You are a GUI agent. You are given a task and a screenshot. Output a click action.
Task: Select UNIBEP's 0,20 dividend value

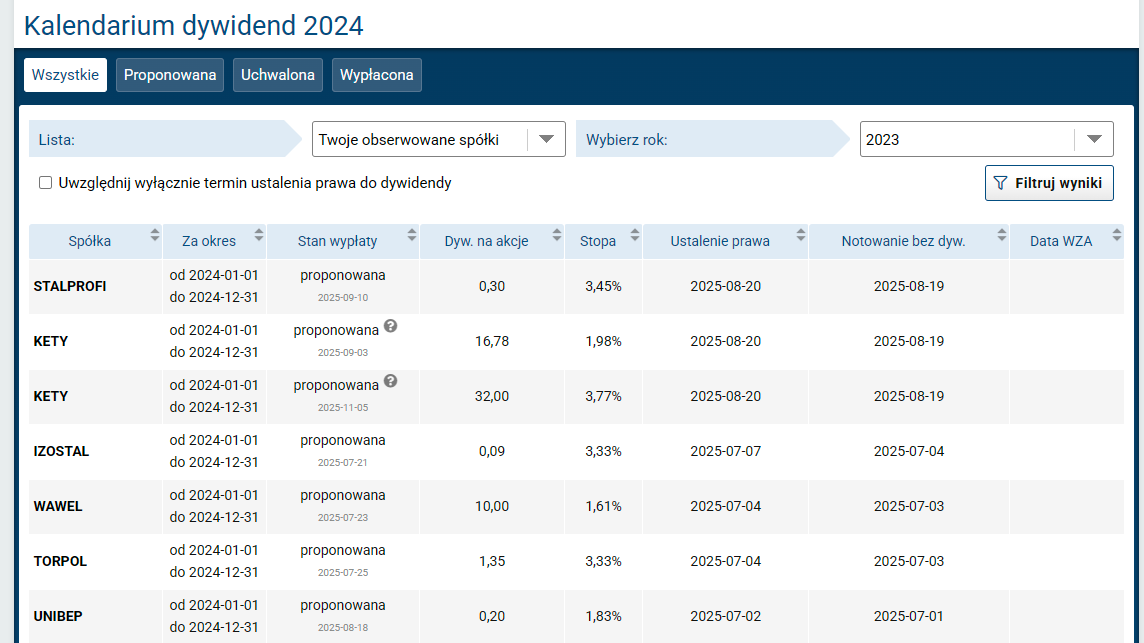(x=492, y=616)
